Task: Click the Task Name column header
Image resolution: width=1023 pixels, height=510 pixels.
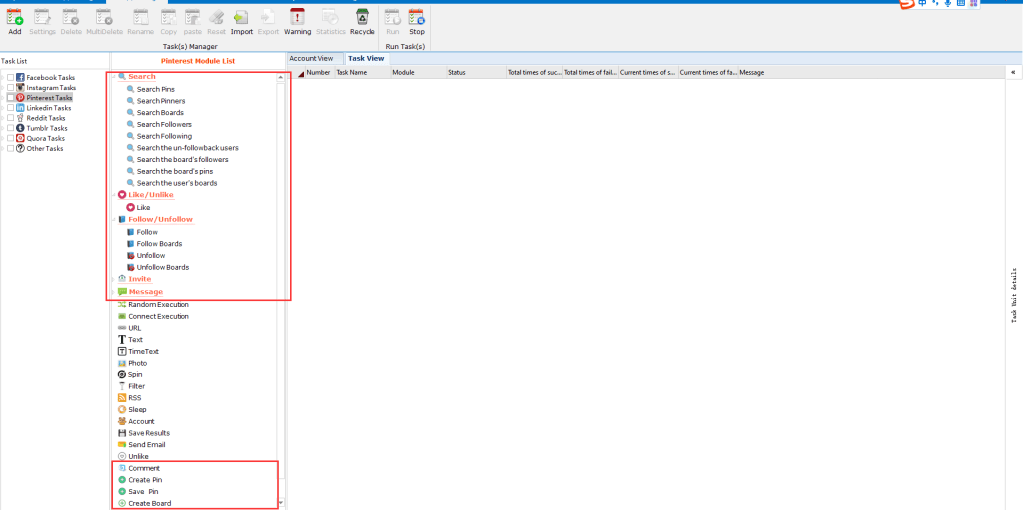Action: tap(351, 73)
